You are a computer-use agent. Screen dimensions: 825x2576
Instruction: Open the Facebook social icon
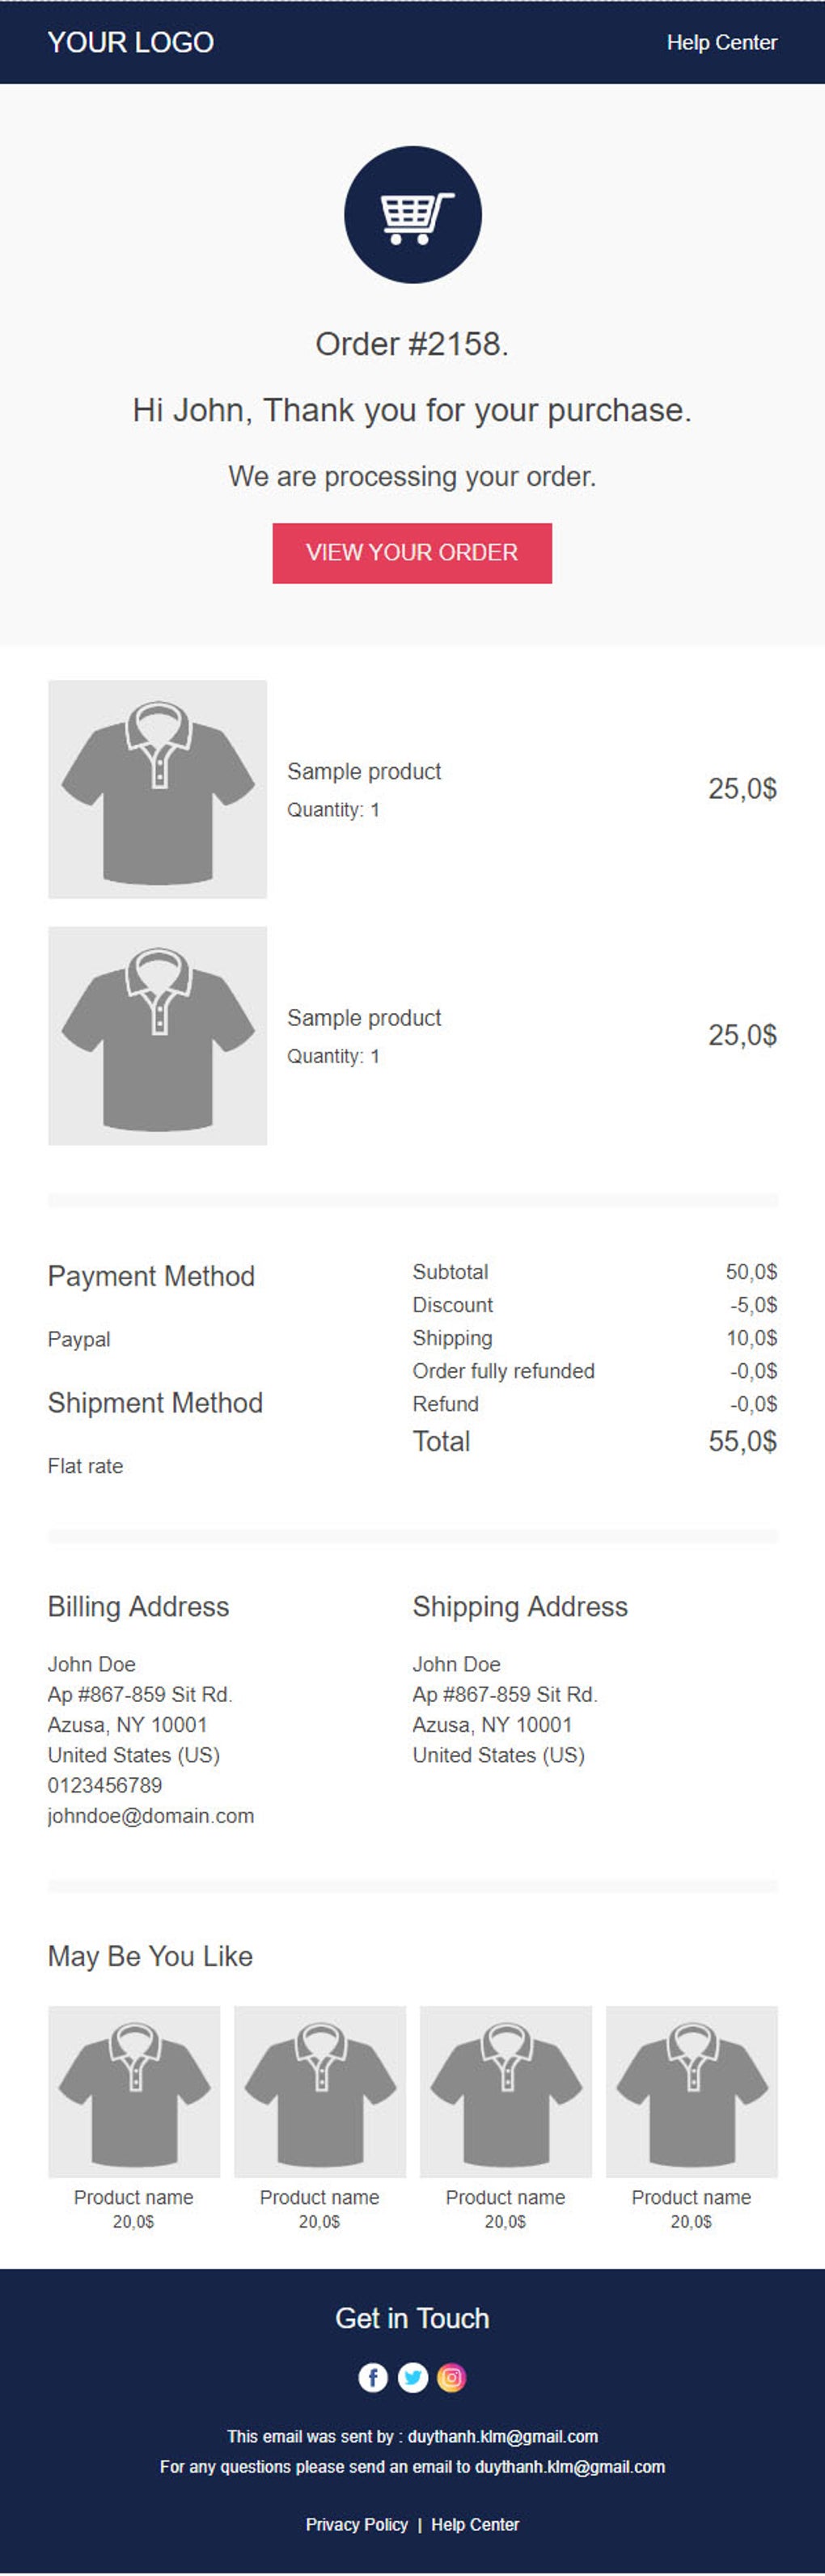[x=373, y=2377]
